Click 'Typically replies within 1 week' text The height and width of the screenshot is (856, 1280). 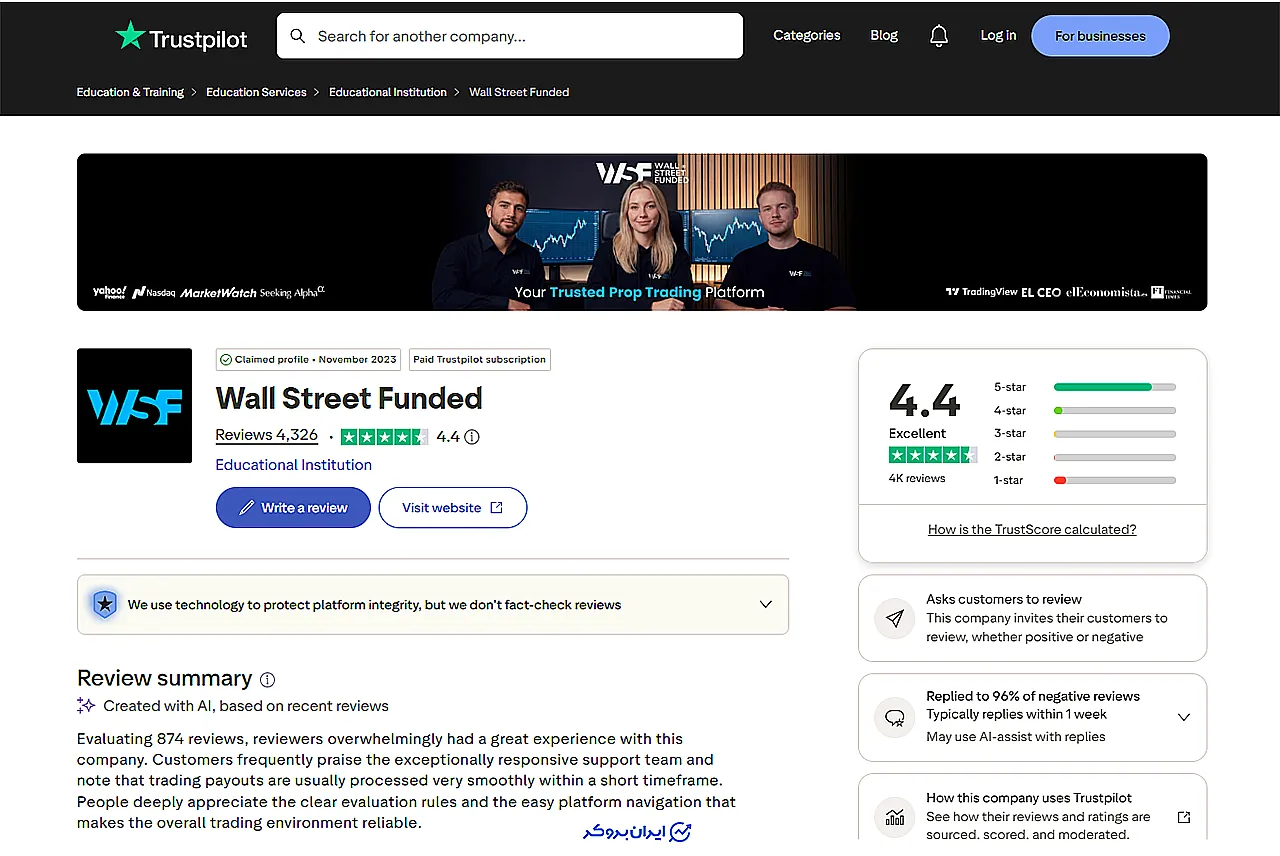[x=1016, y=714]
